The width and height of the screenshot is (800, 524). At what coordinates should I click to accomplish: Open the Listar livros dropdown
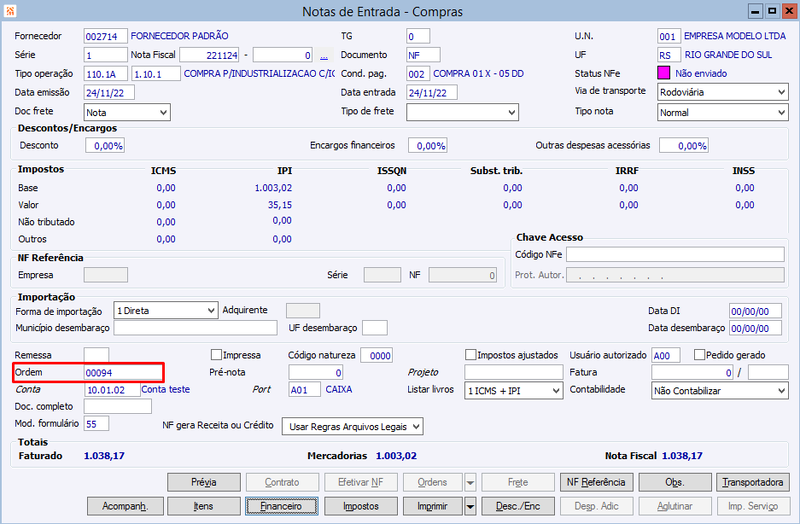(x=514, y=391)
